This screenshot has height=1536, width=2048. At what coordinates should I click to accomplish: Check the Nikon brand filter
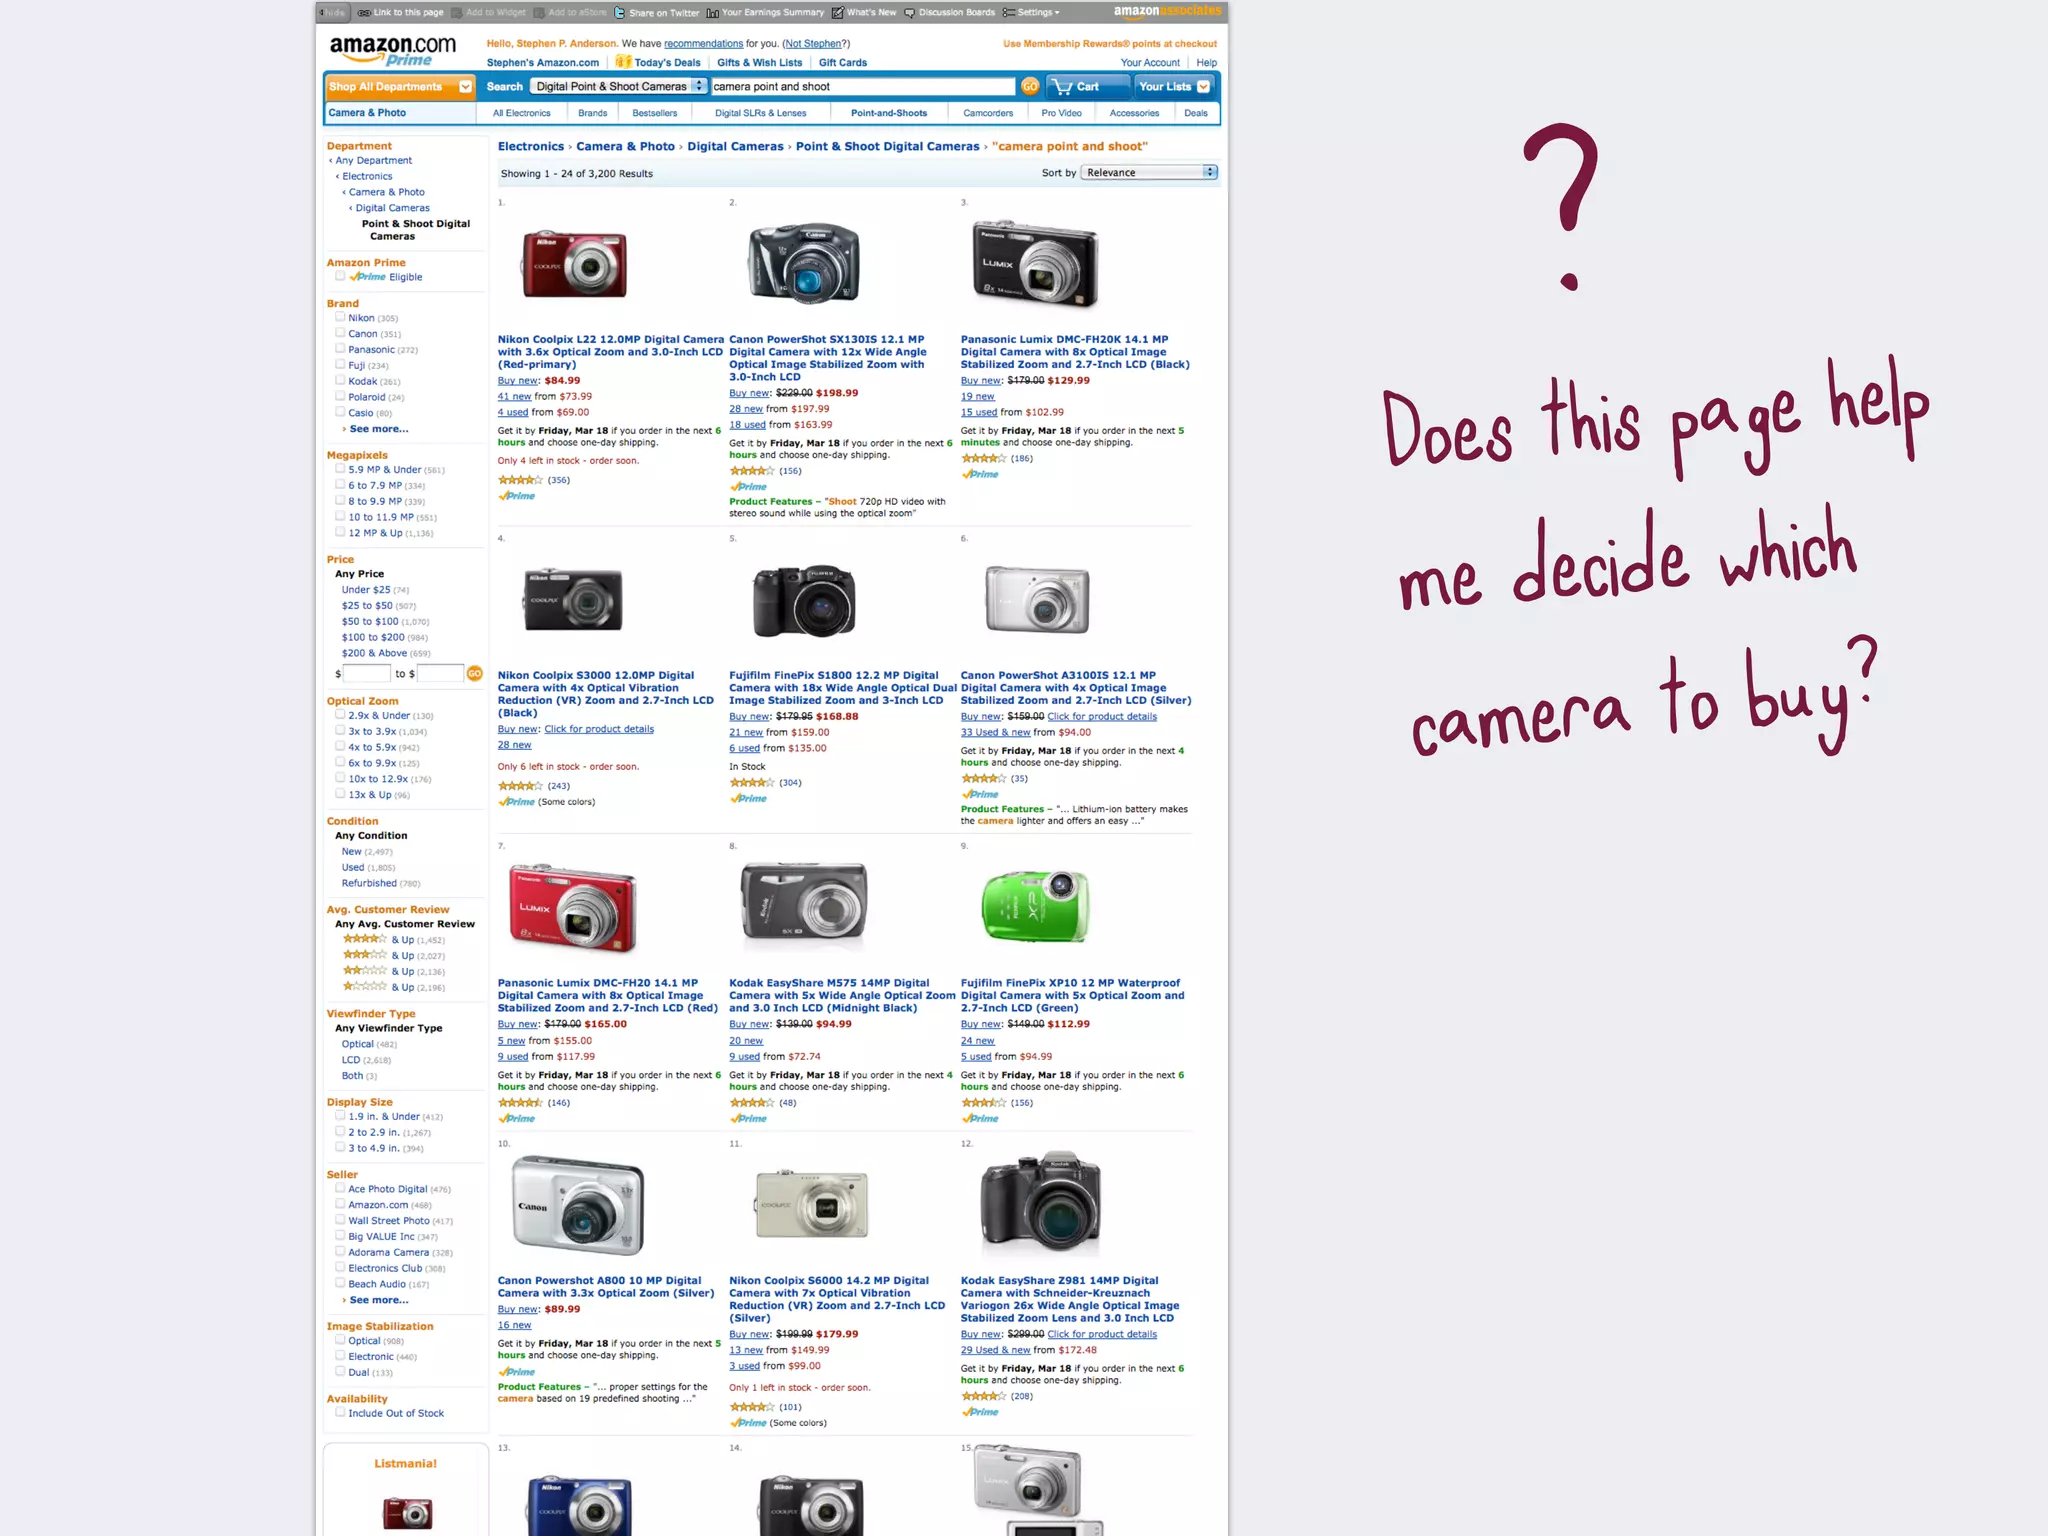[340, 318]
